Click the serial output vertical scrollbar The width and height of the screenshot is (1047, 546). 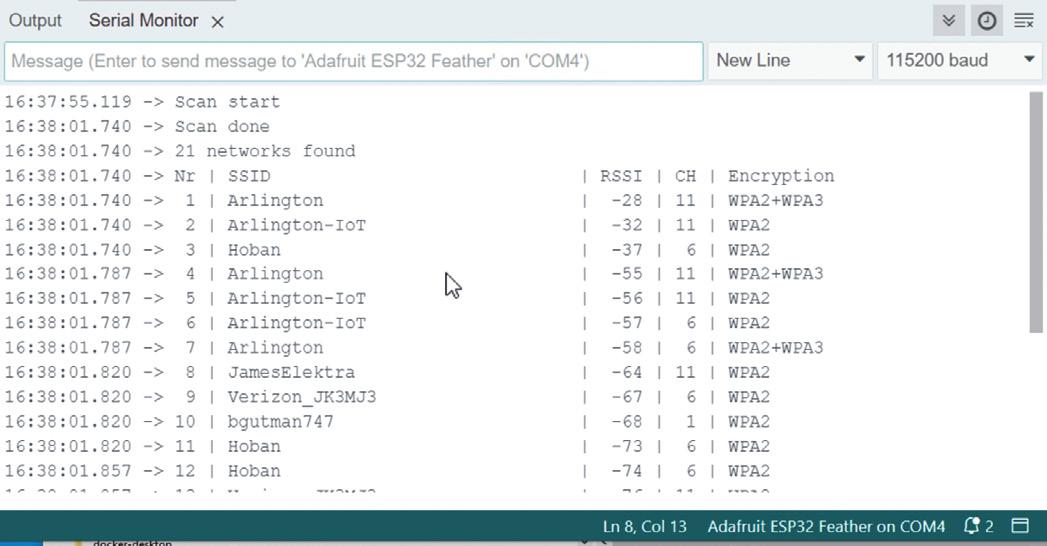tap(1036, 212)
